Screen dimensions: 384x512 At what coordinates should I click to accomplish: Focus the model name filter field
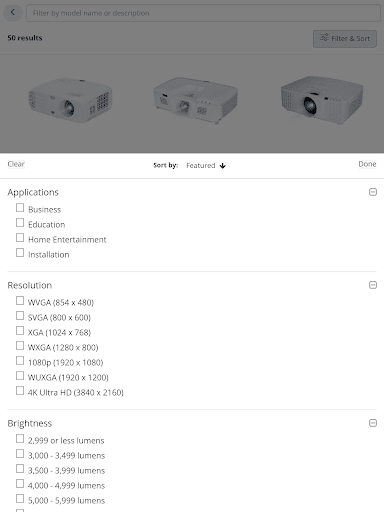click(x=203, y=13)
